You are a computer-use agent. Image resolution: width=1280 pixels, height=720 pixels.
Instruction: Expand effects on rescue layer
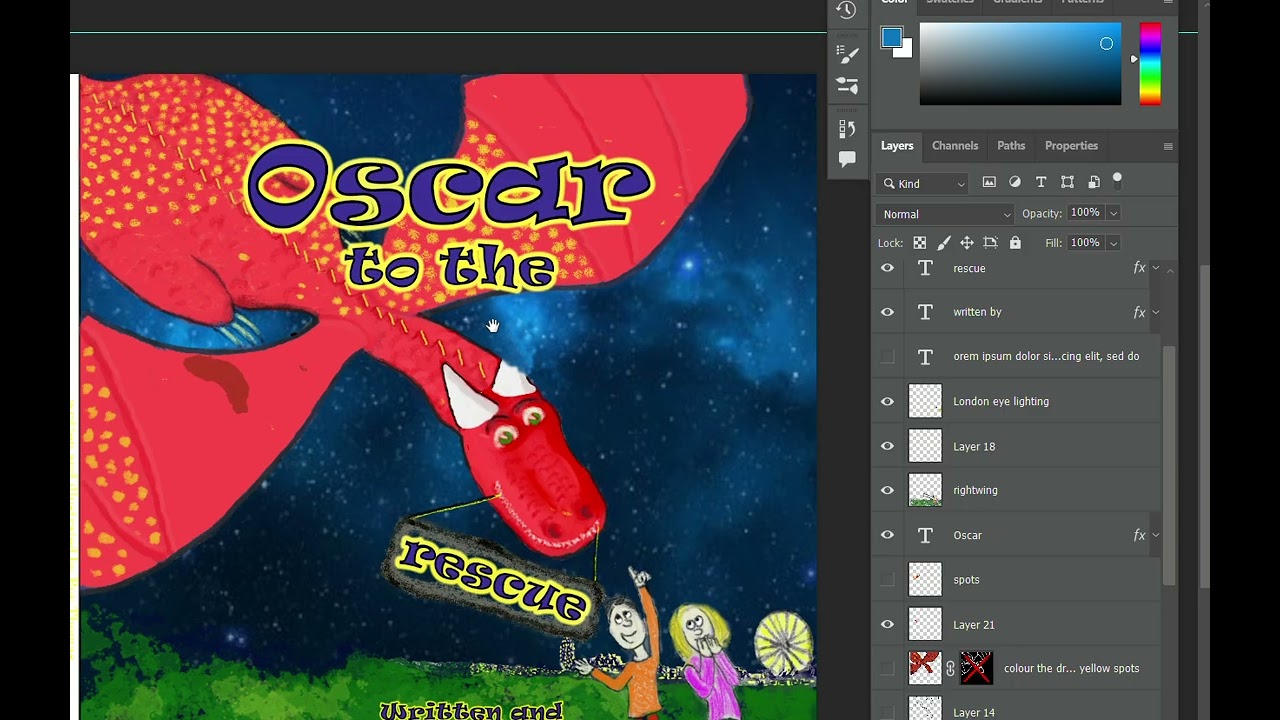(x=1156, y=268)
